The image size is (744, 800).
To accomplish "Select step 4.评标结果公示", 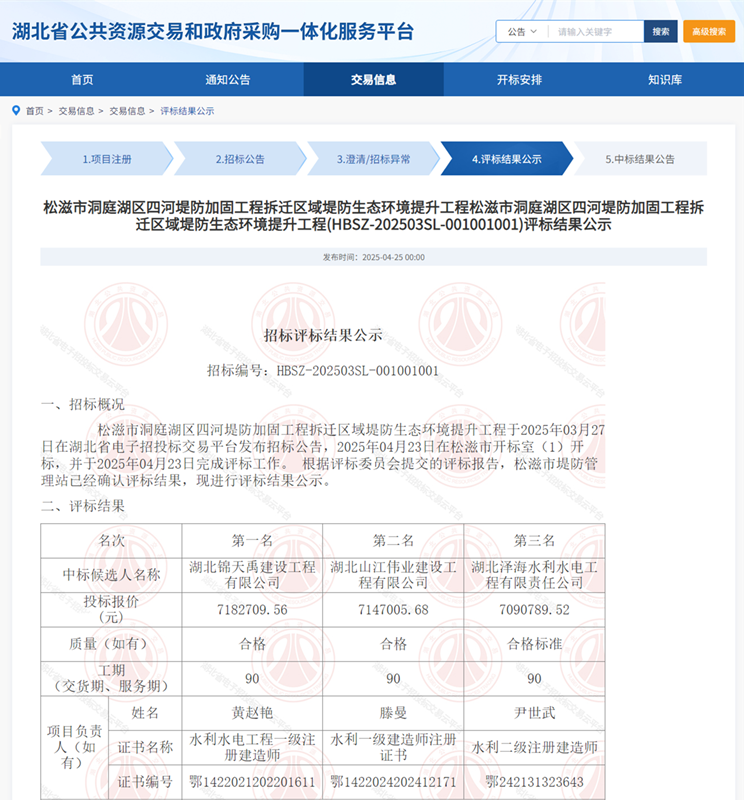I will pos(506,159).
